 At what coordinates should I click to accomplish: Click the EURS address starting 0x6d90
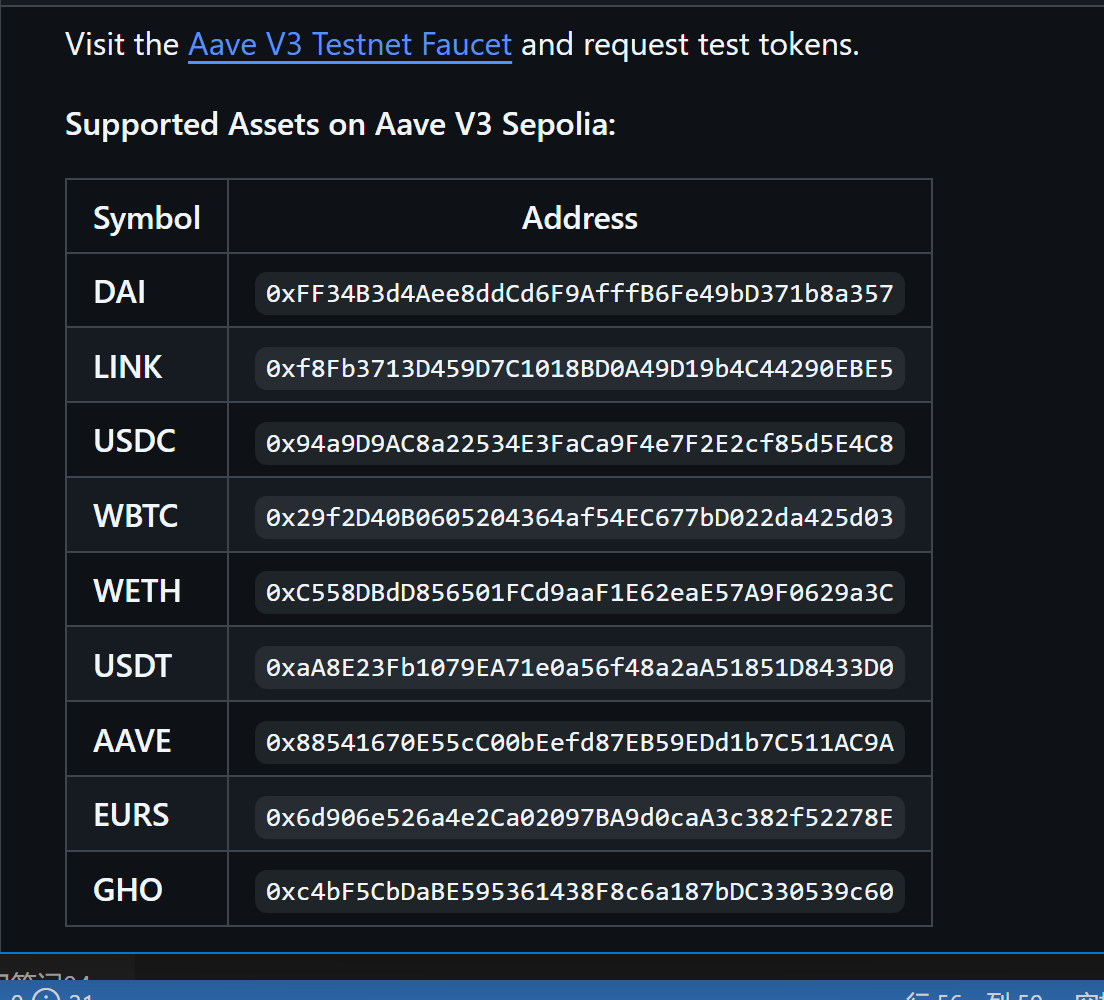point(579,816)
